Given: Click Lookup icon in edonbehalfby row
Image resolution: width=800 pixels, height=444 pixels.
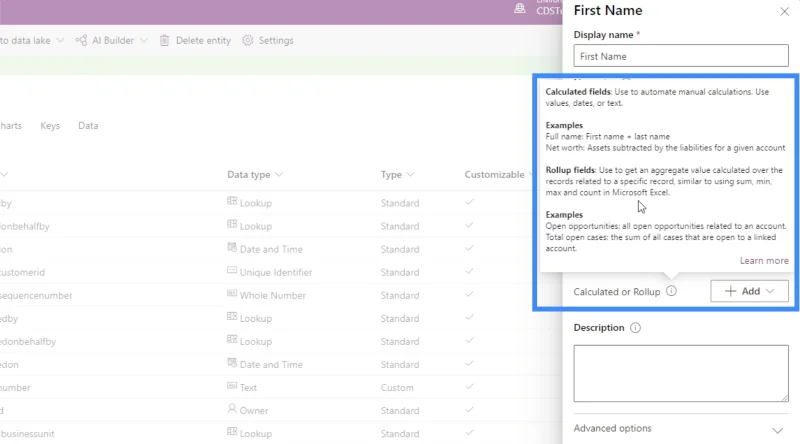Looking at the screenshot, I should point(232,339).
